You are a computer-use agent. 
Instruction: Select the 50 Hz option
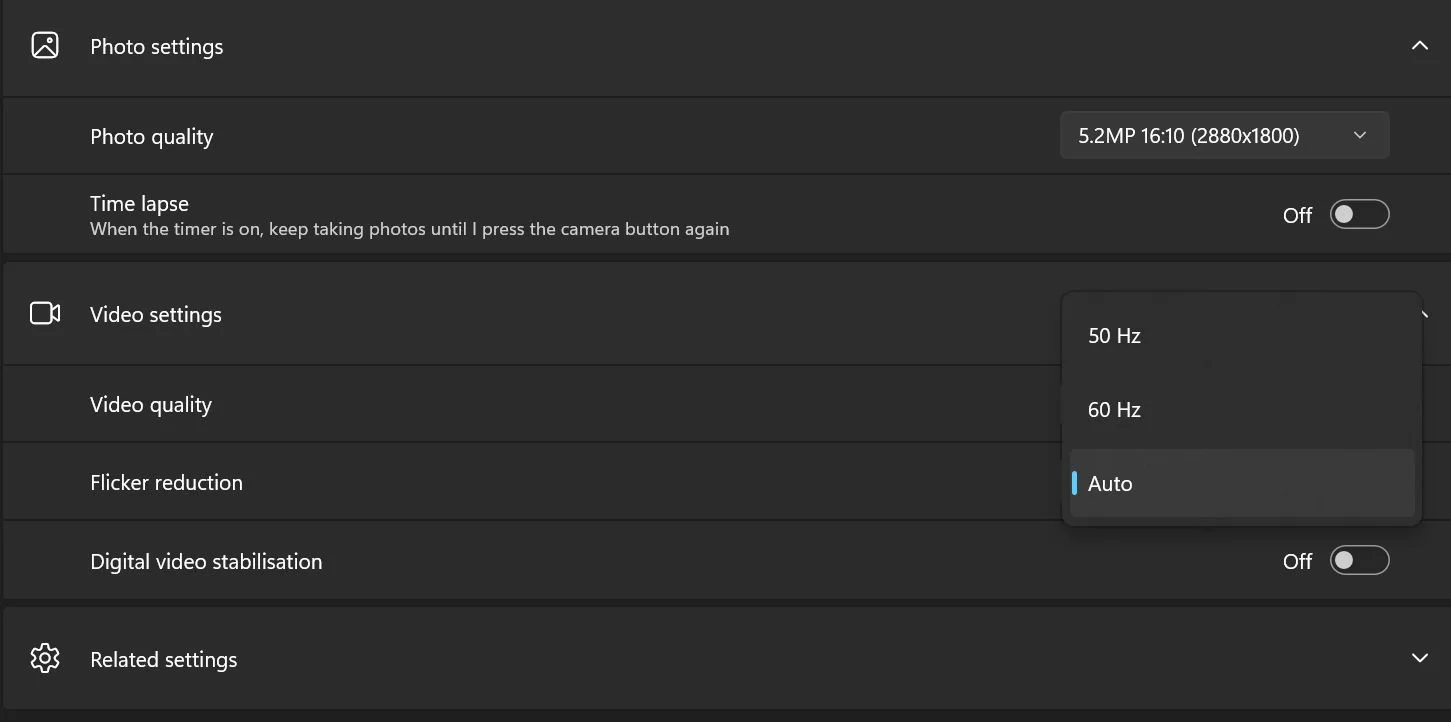coord(1242,335)
